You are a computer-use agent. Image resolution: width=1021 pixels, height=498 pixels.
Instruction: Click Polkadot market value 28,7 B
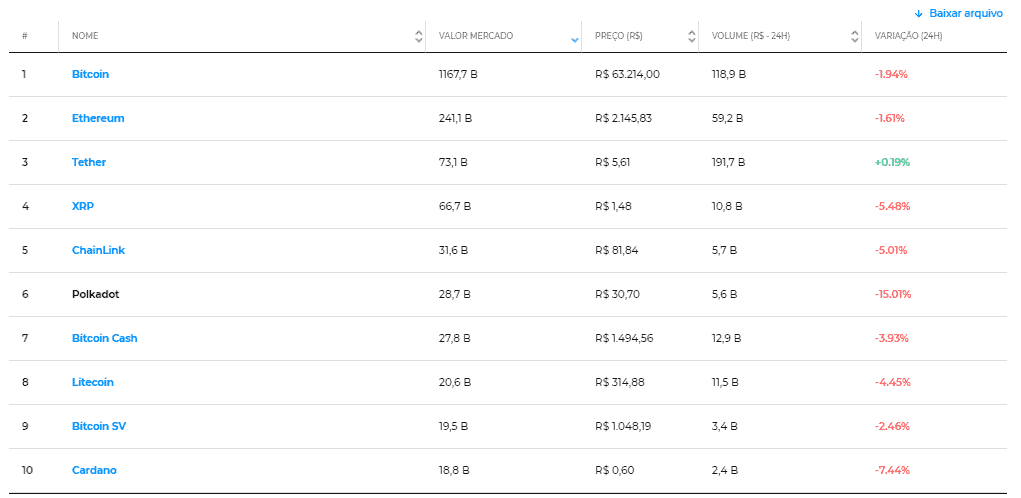455,294
